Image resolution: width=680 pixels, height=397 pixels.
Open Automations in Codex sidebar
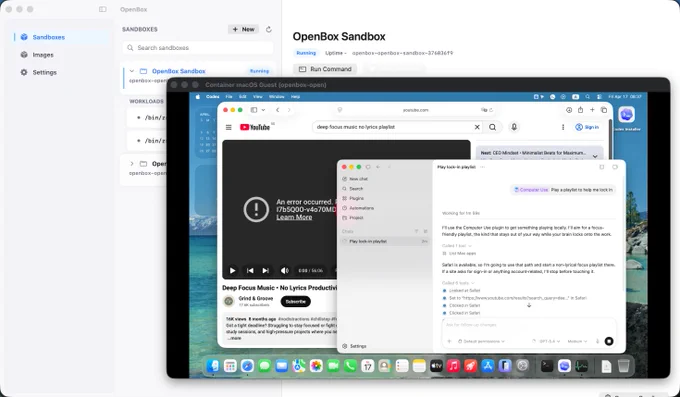tap(361, 208)
